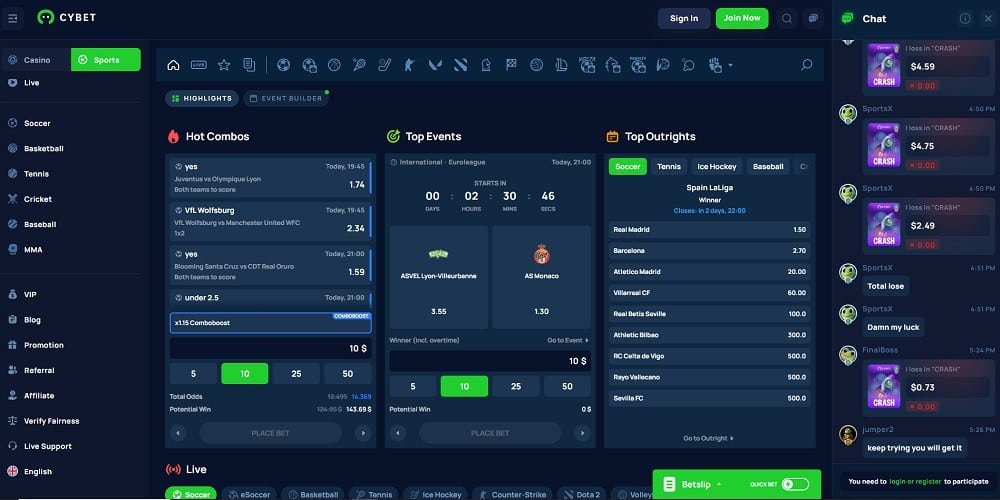
Task: Switch to Sports section
Action: coord(106,60)
